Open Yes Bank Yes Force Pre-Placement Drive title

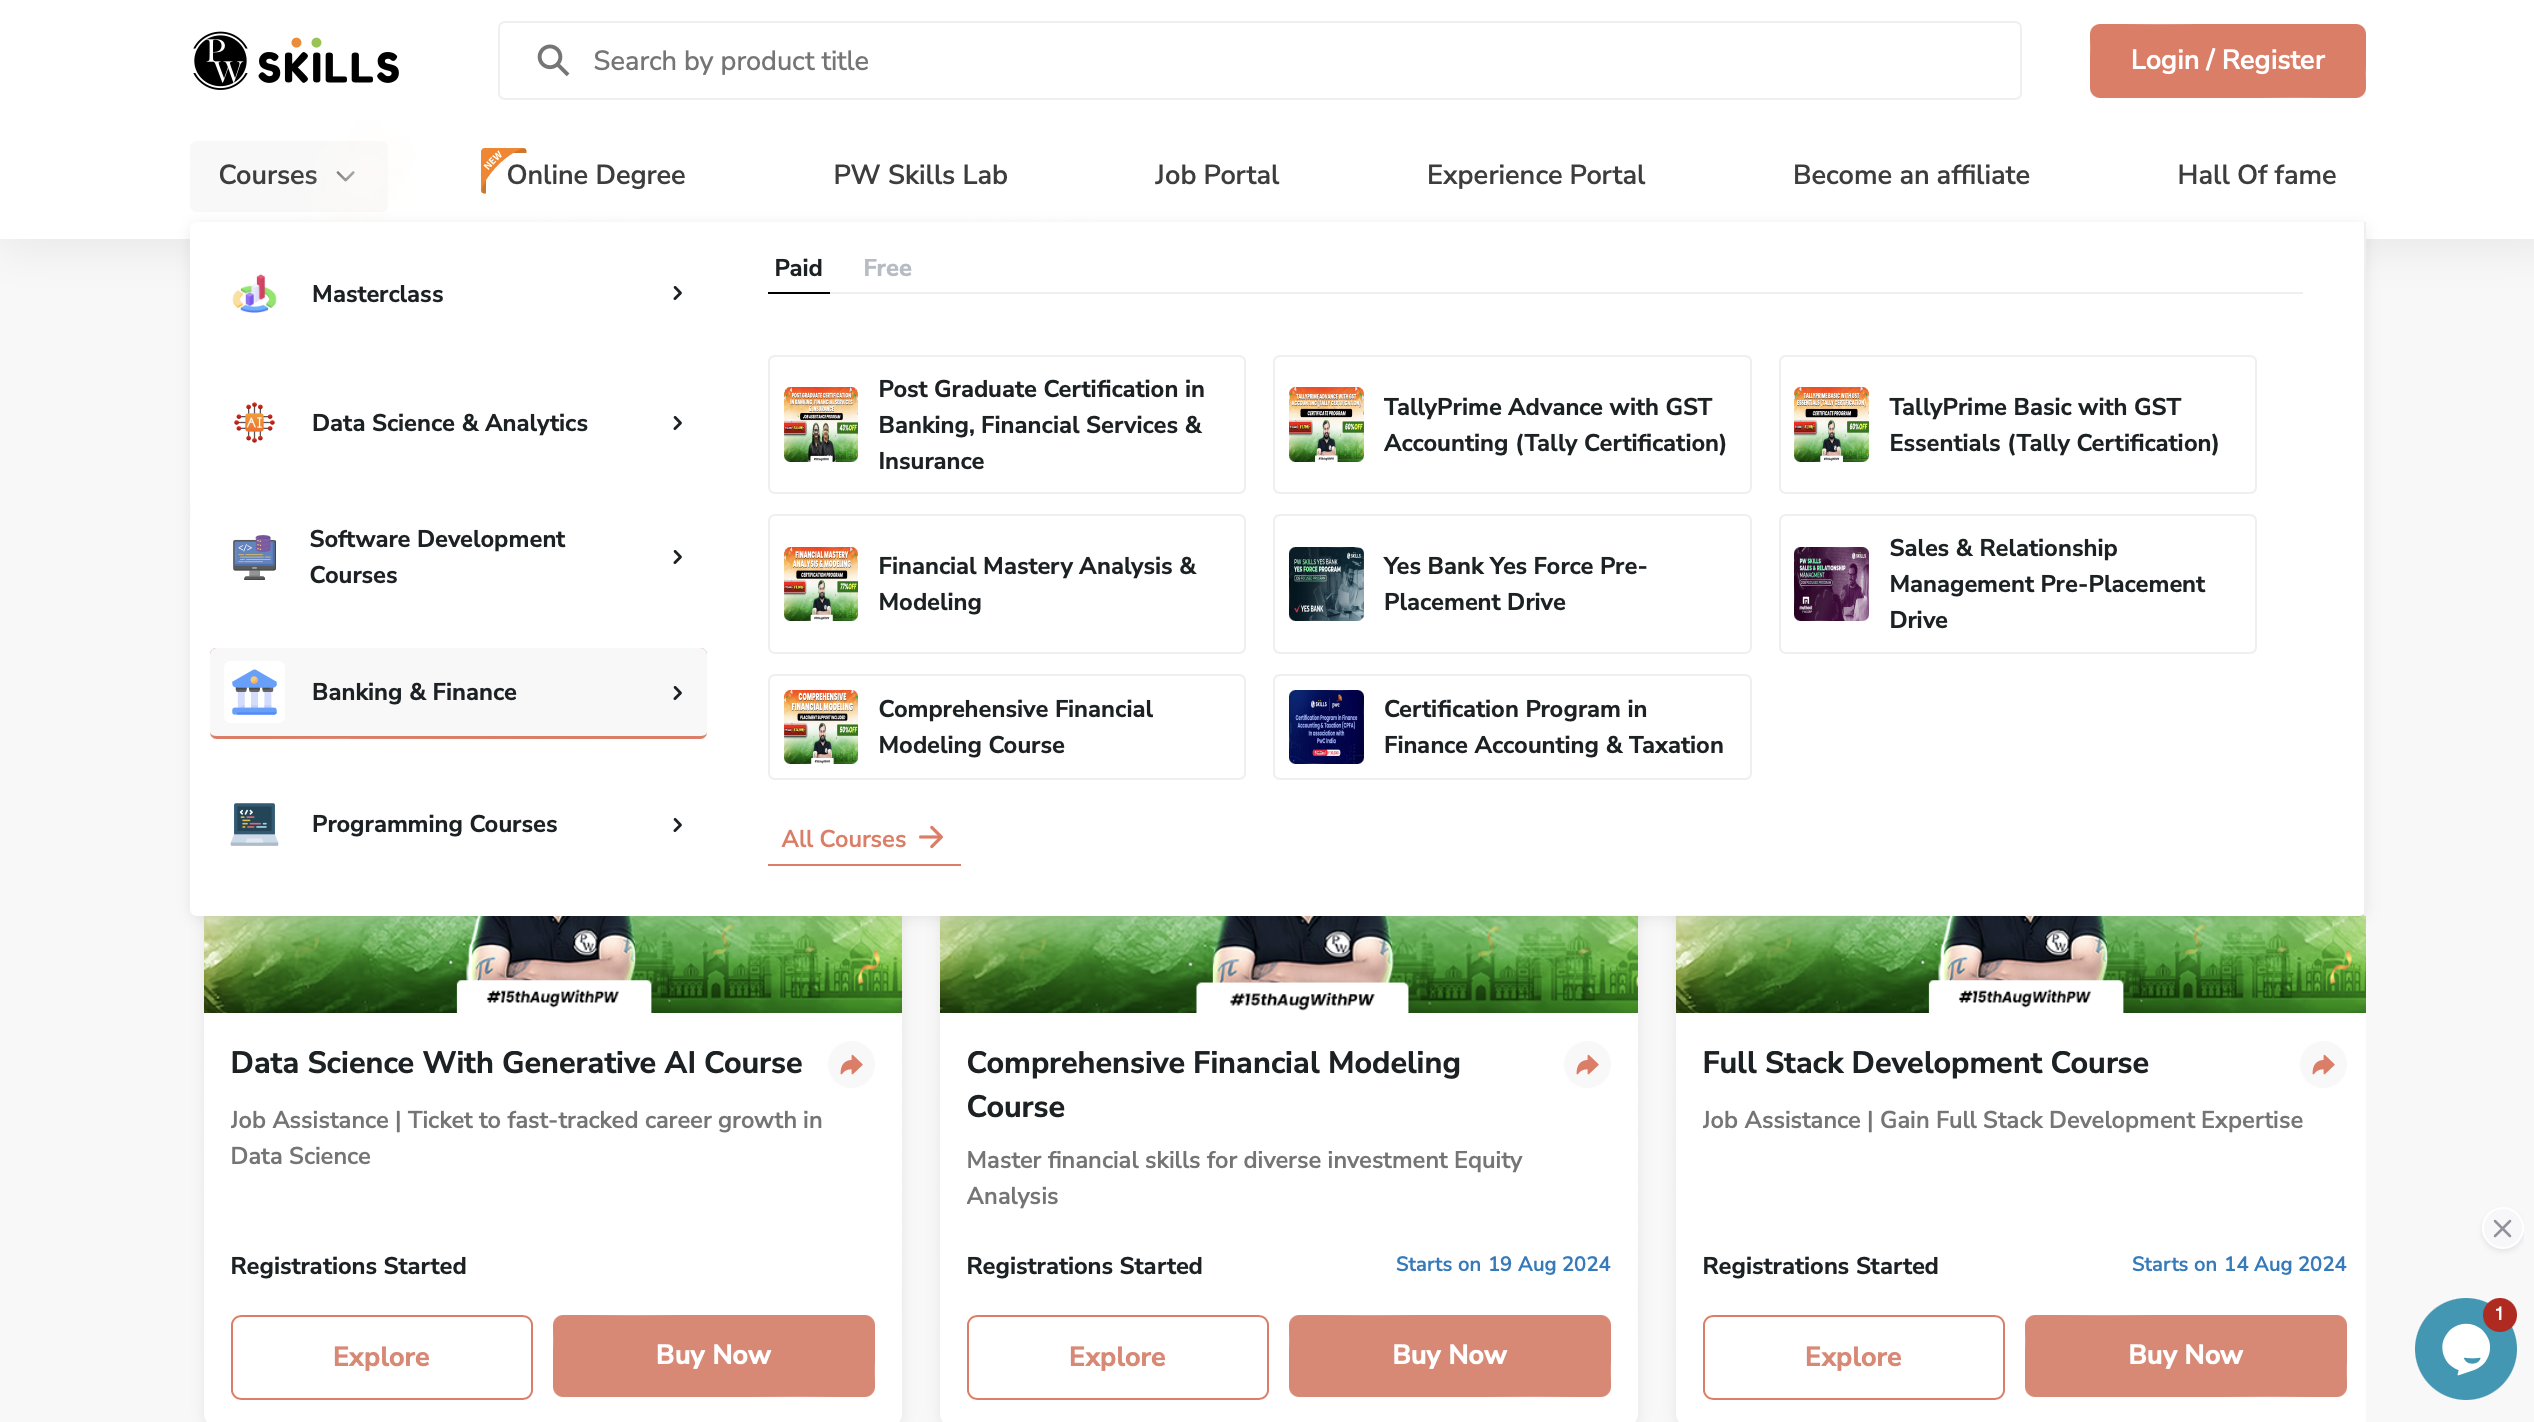[x=1515, y=584]
